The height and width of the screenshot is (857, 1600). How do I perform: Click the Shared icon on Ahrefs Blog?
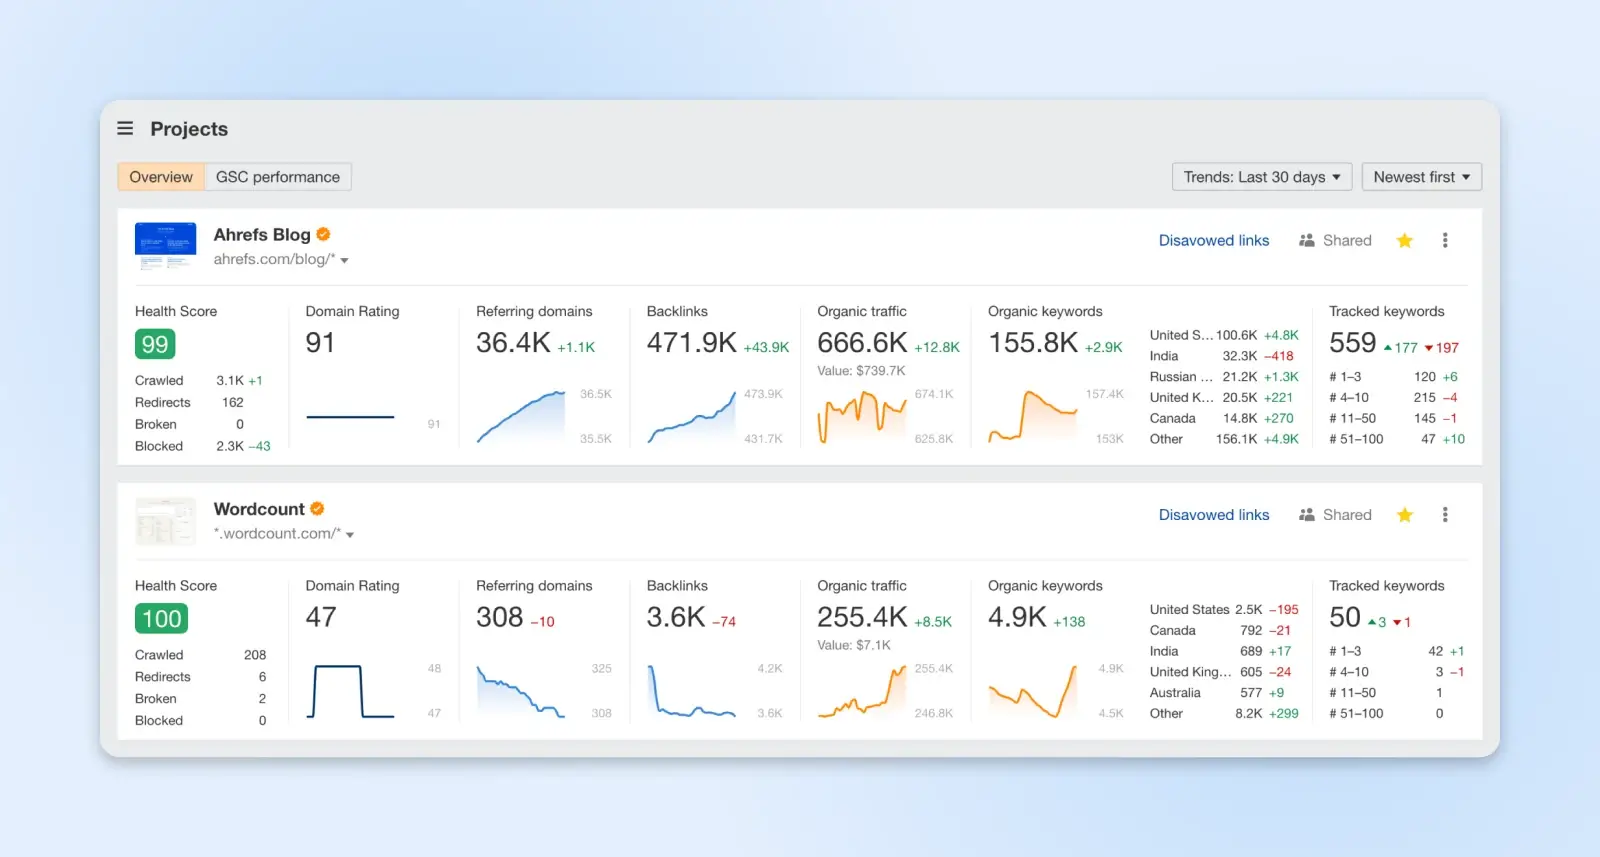(1307, 241)
